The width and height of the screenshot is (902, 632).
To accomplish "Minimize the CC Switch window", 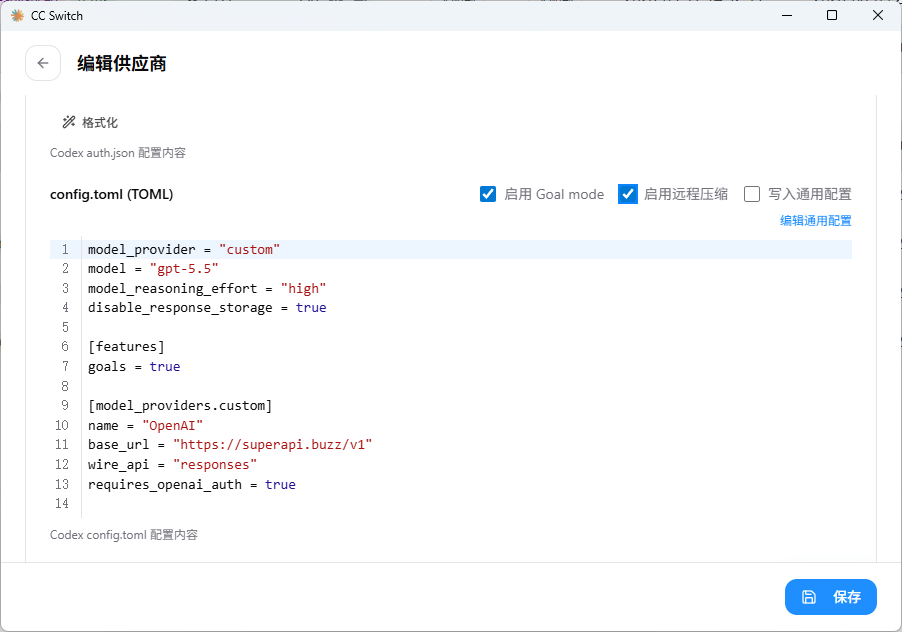I will 787,16.
